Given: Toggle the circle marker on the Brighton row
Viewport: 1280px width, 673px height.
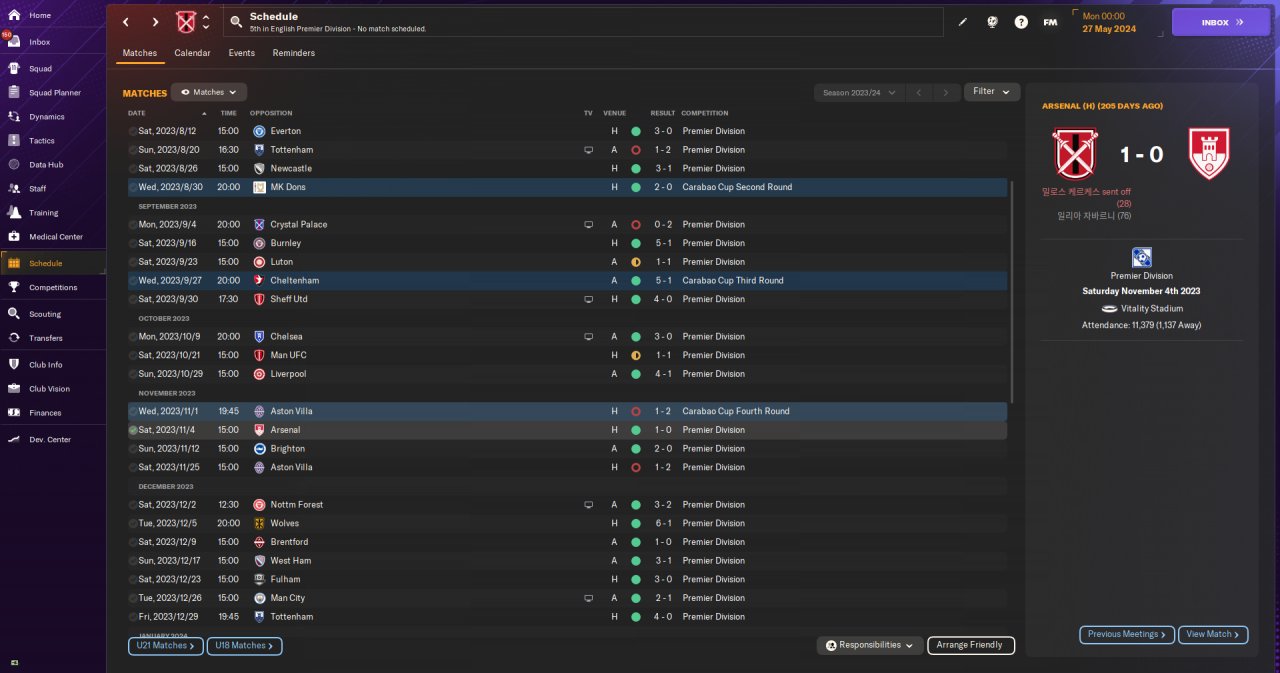Looking at the screenshot, I should tap(133, 449).
